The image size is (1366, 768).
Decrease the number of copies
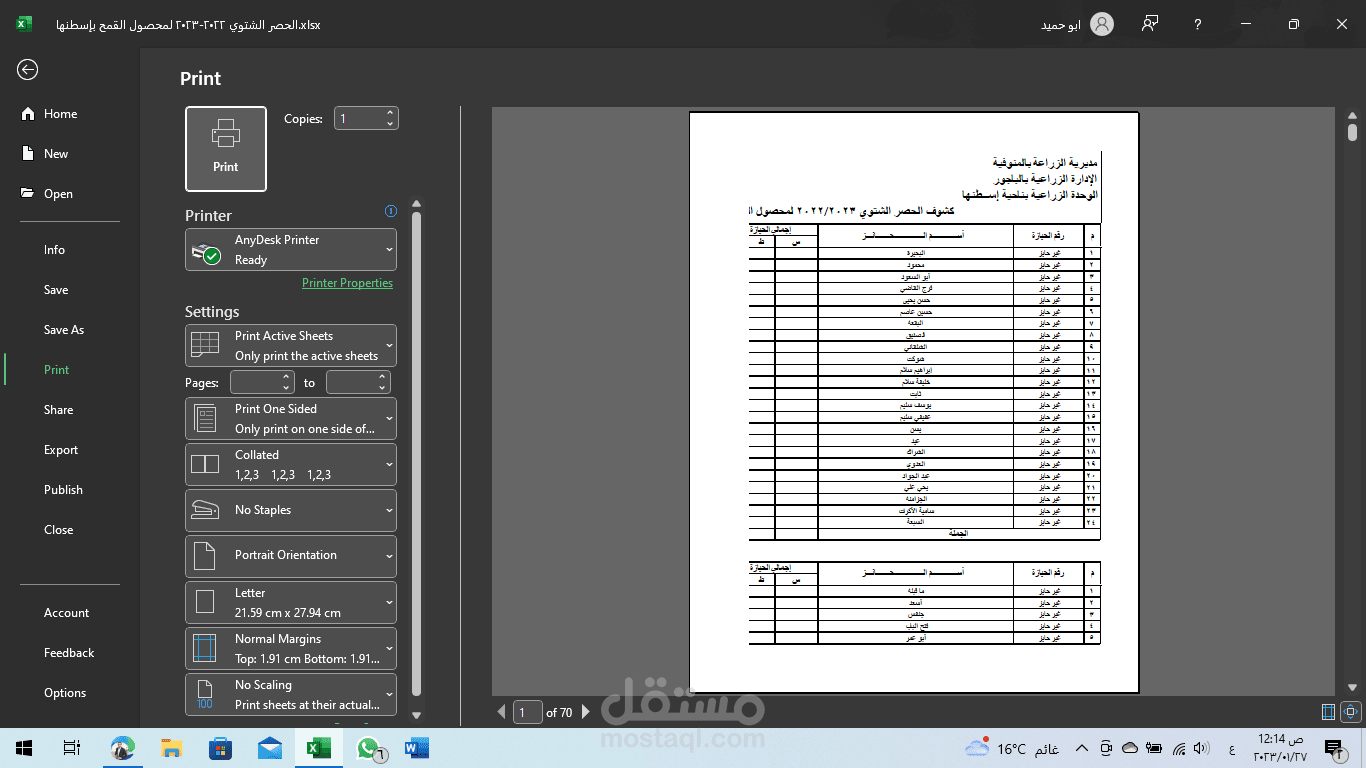(390, 124)
